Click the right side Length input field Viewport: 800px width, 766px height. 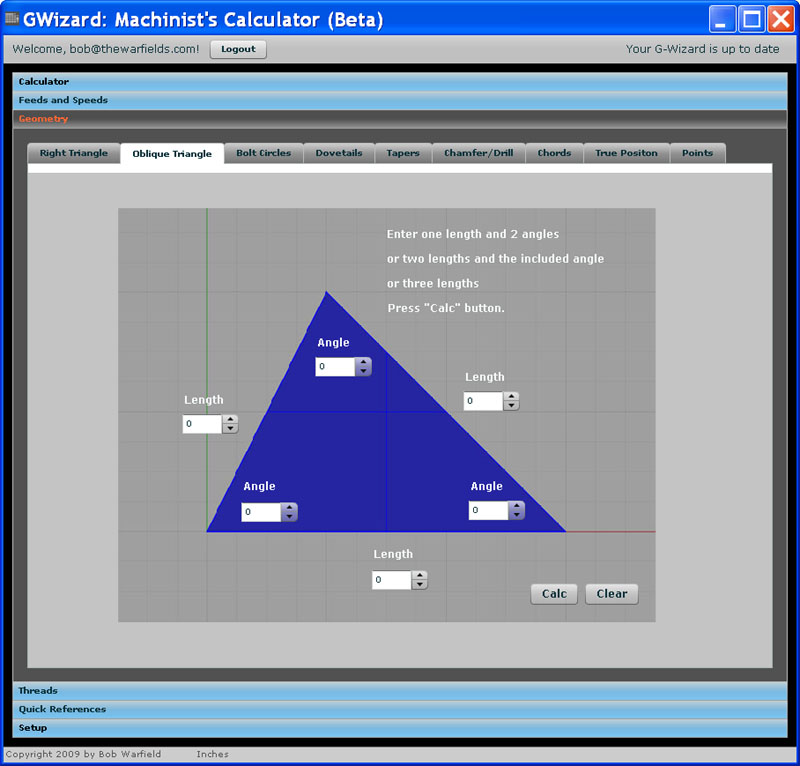point(483,401)
